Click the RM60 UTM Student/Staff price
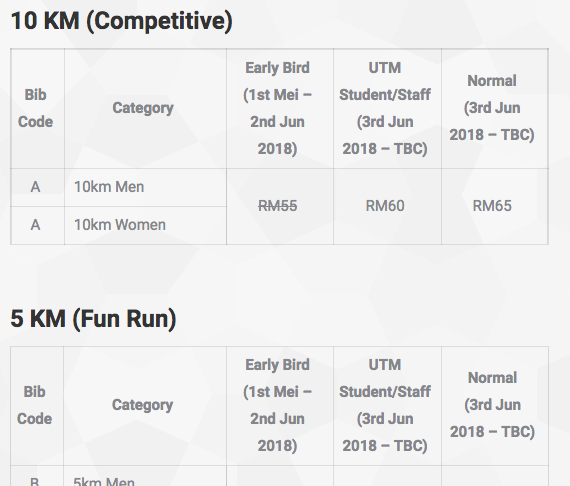570x486 pixels. (385, 206)
